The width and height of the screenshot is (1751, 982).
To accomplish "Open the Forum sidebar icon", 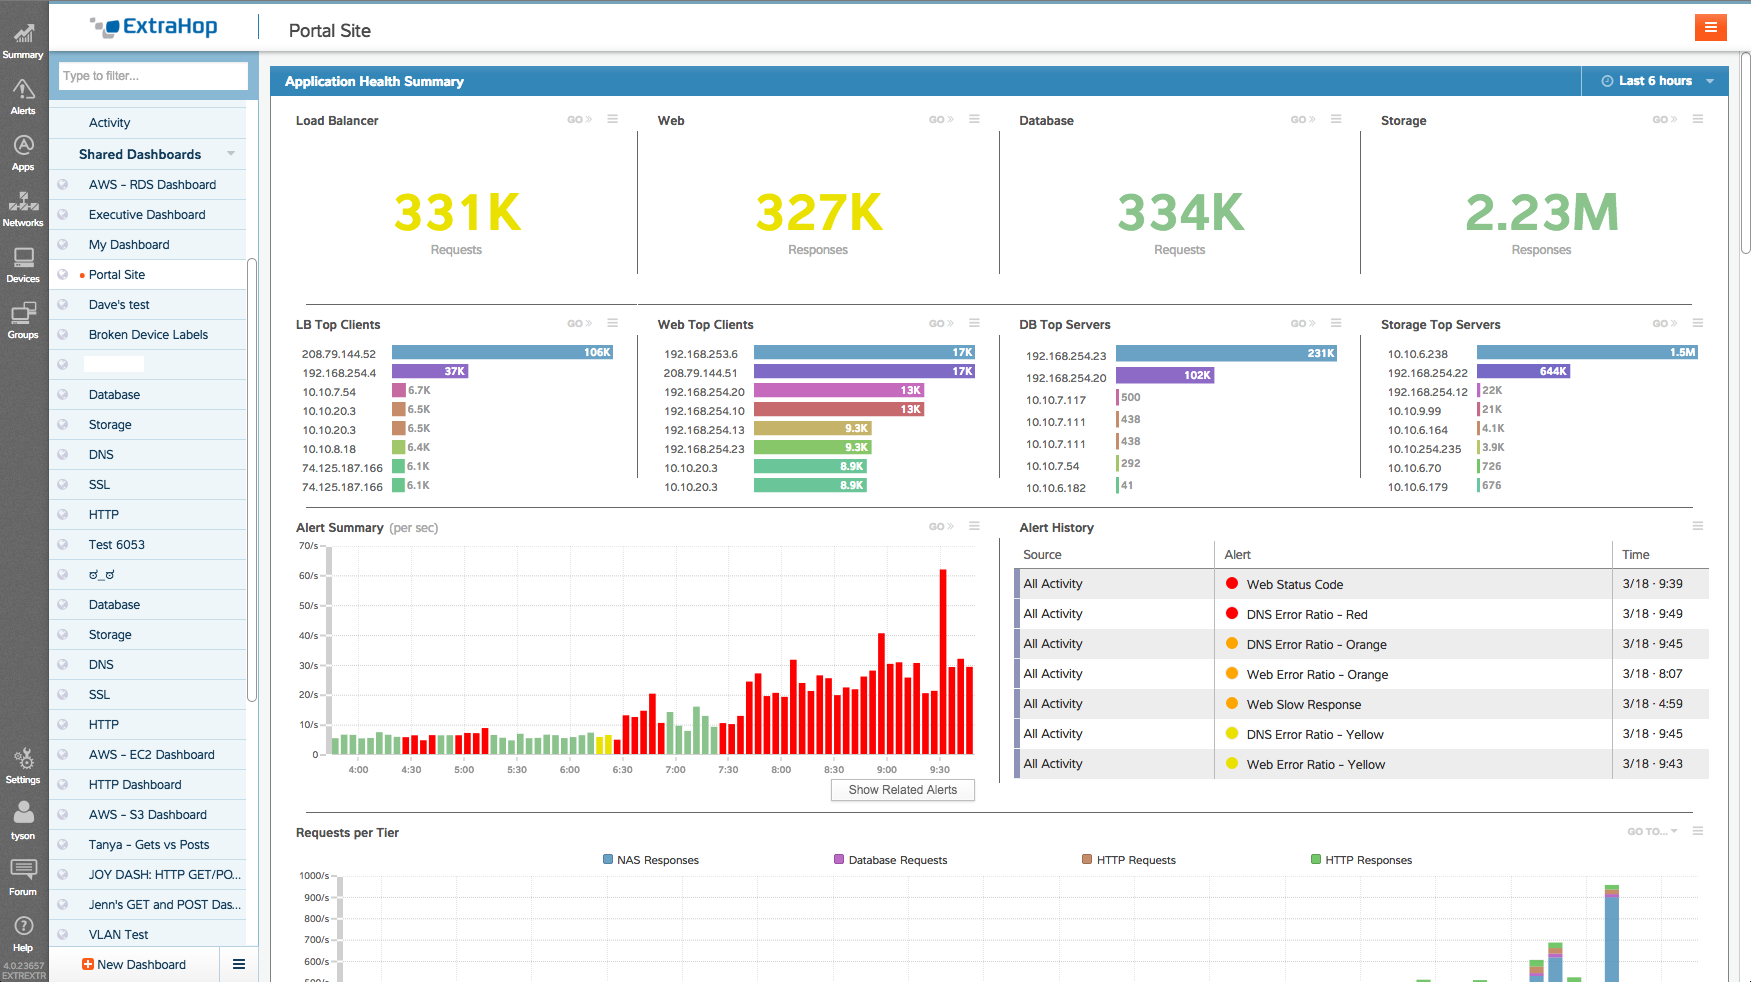I will click(x=23, y=878).
